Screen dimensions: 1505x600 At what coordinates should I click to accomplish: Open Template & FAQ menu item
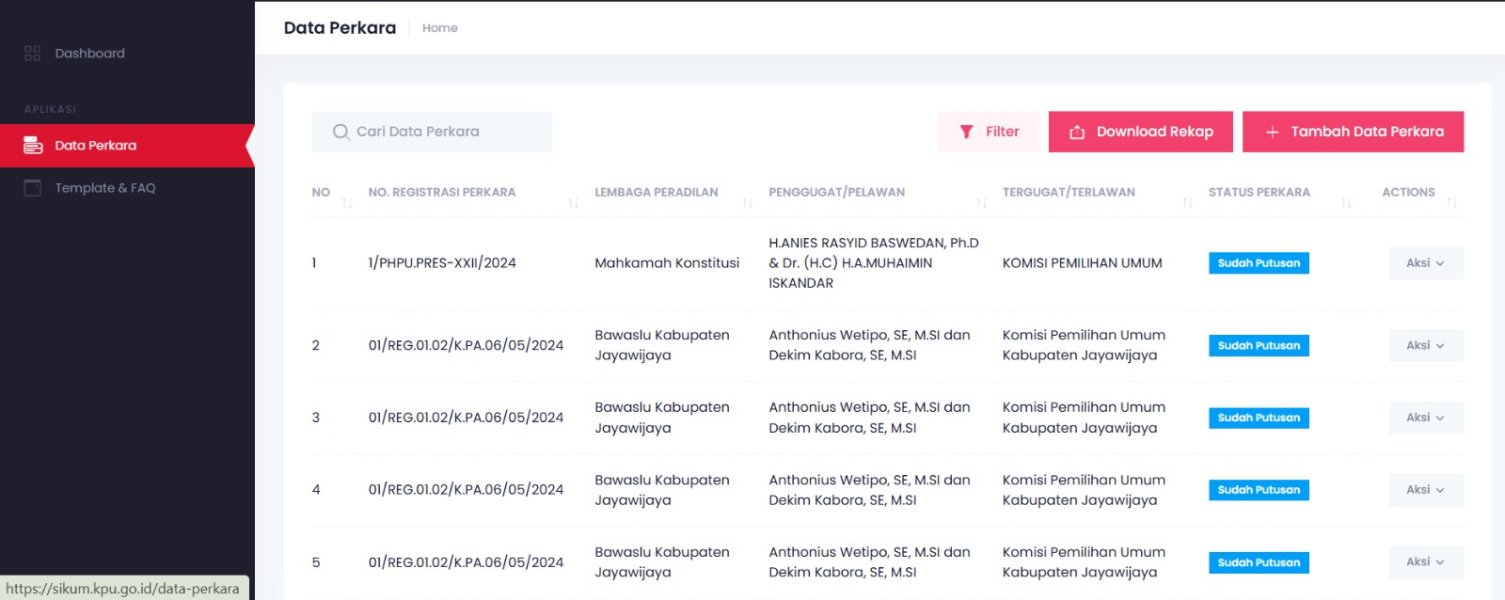pyautogui.click(x=105, y=188)
